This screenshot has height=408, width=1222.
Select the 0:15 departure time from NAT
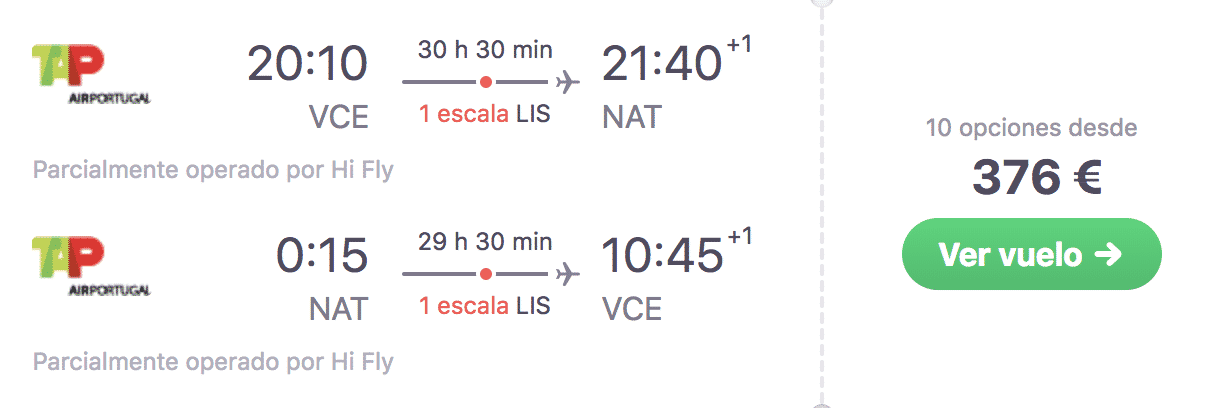321,257
